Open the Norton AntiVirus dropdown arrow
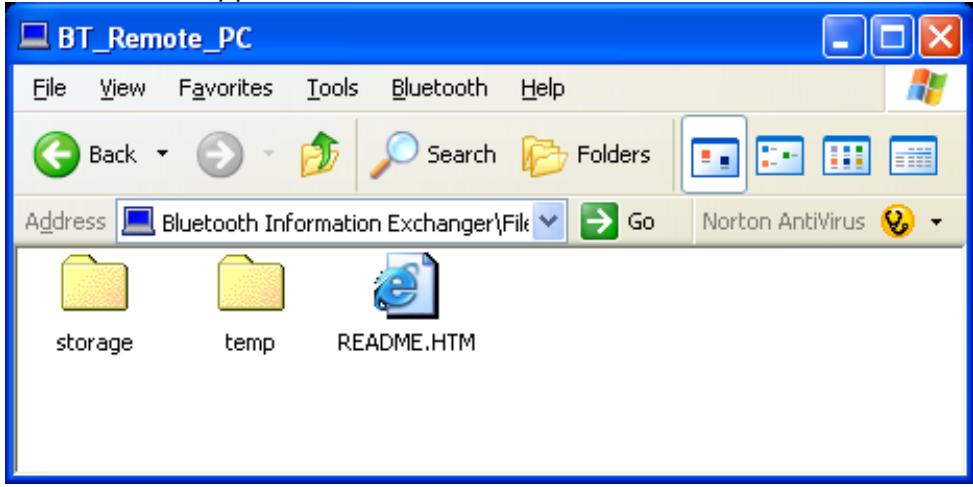The width and height of the screenshot is (973, 487). click(936, 222)
